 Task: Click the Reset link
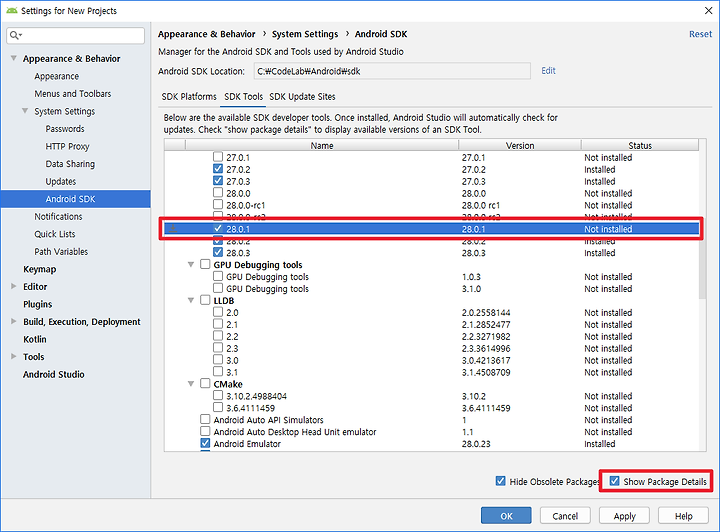pyautogui.click(x=700, y=34)
